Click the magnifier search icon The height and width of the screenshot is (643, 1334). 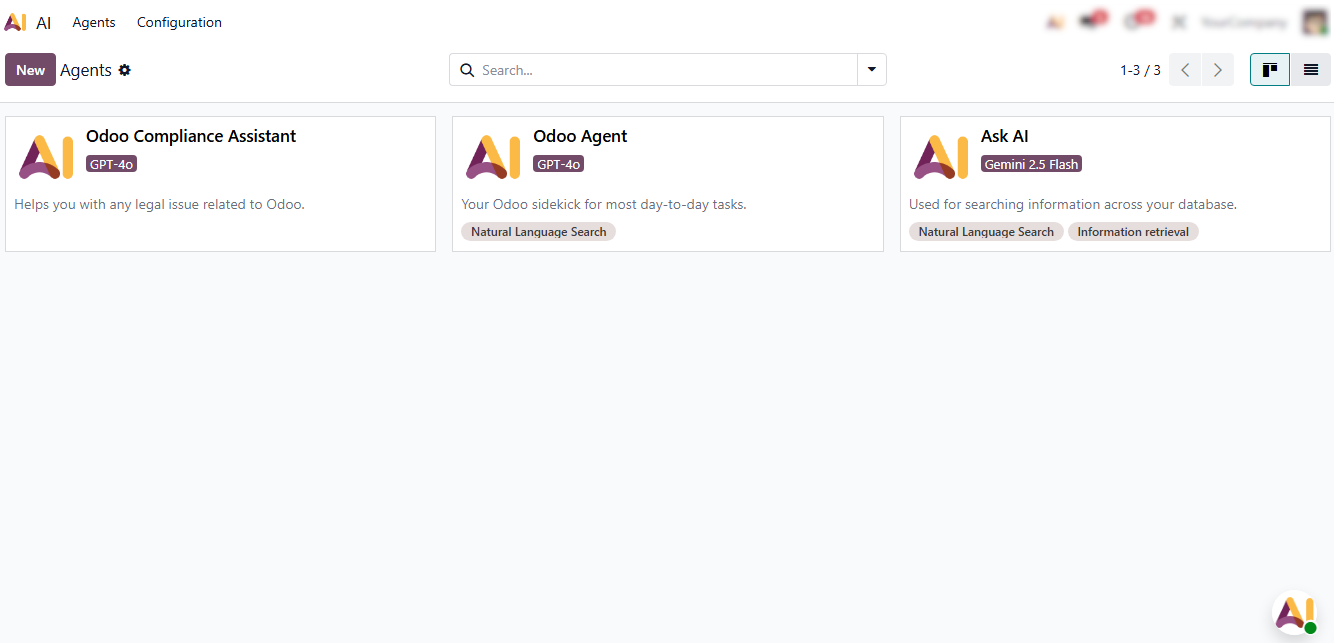point(467,70)
